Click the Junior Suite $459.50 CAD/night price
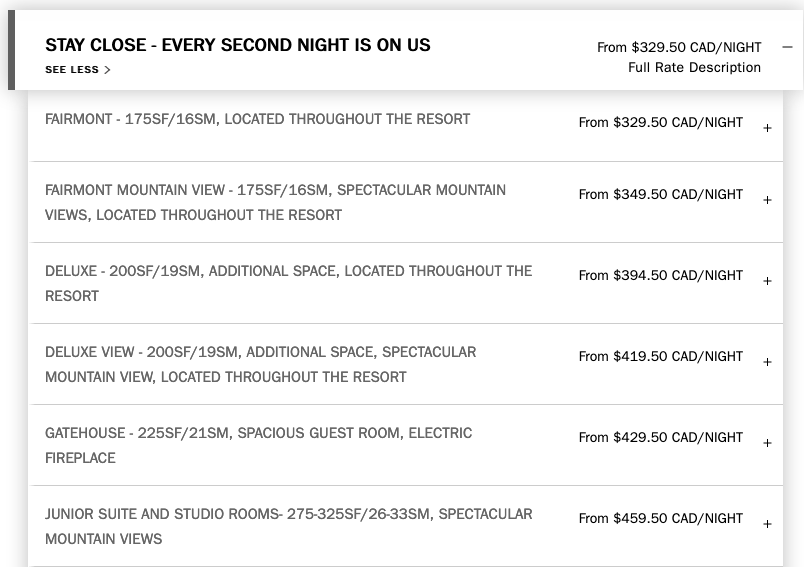The height and width of the screenshot is (567, 804). [x=661, y=519]
